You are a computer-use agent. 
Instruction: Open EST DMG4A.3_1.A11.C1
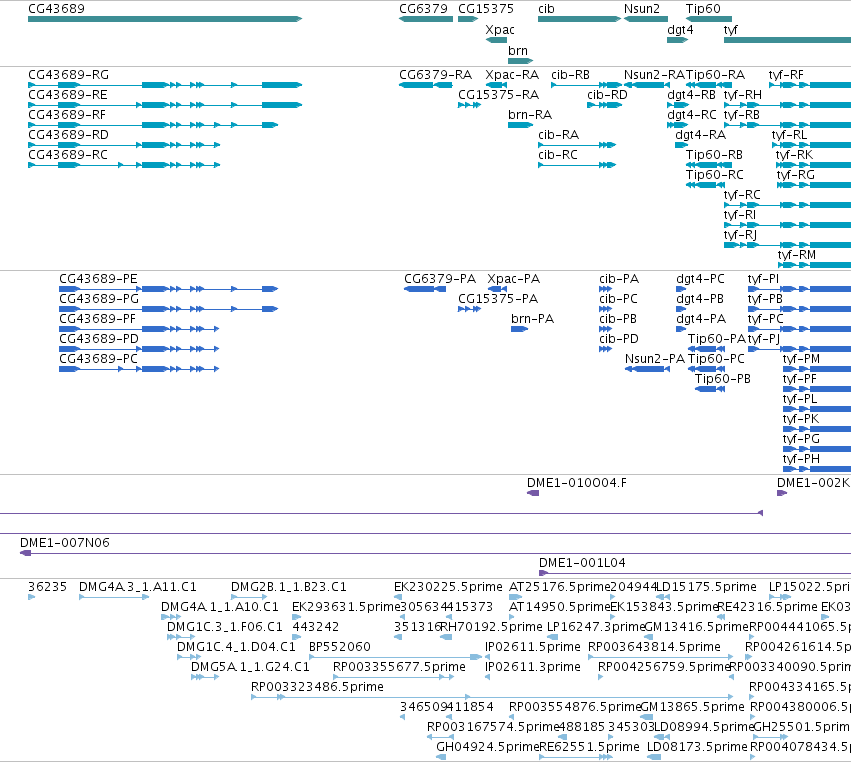114,597
